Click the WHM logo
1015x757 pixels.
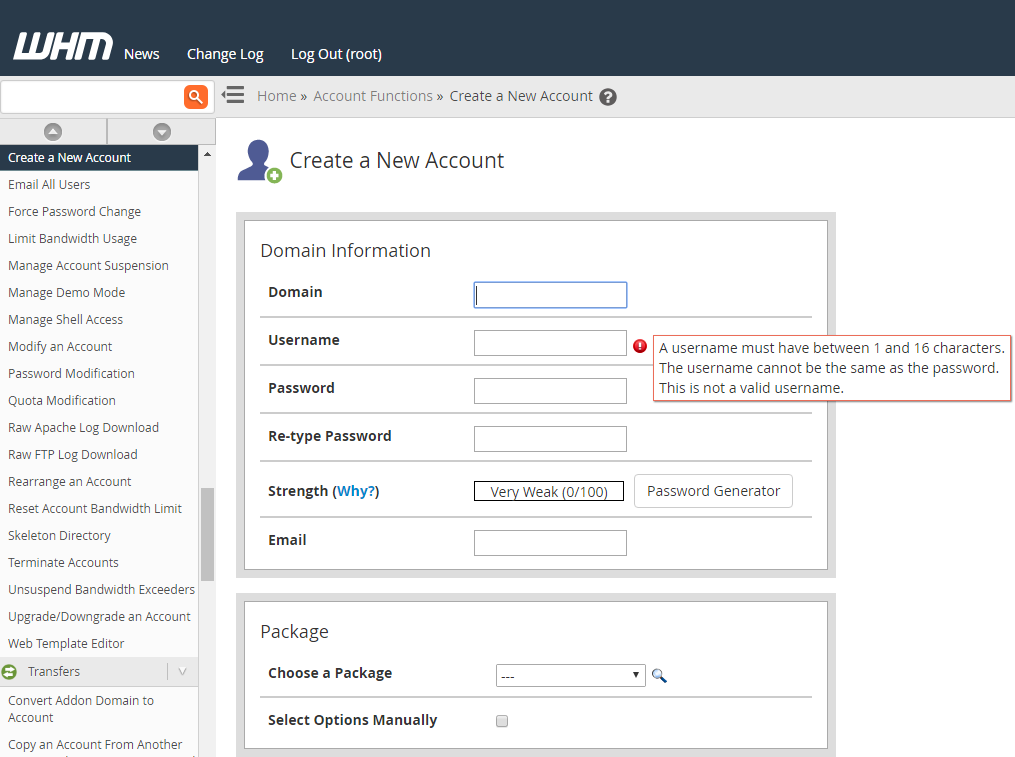[63, 47]
